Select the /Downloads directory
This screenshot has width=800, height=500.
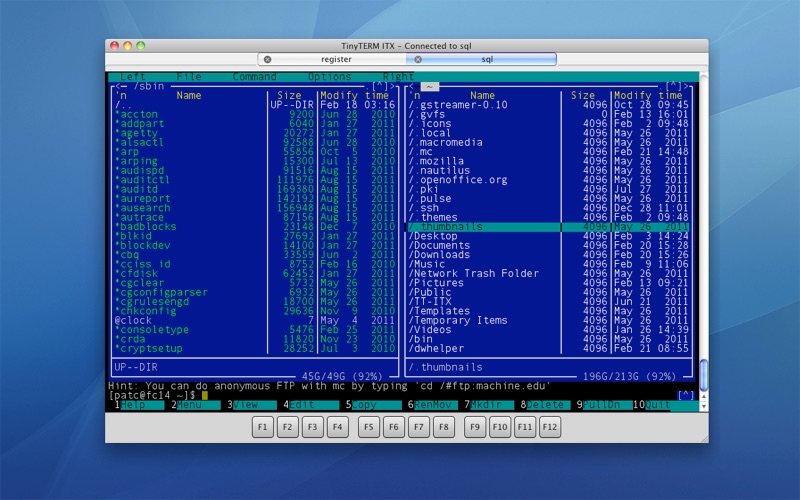(x=548, y=255)
